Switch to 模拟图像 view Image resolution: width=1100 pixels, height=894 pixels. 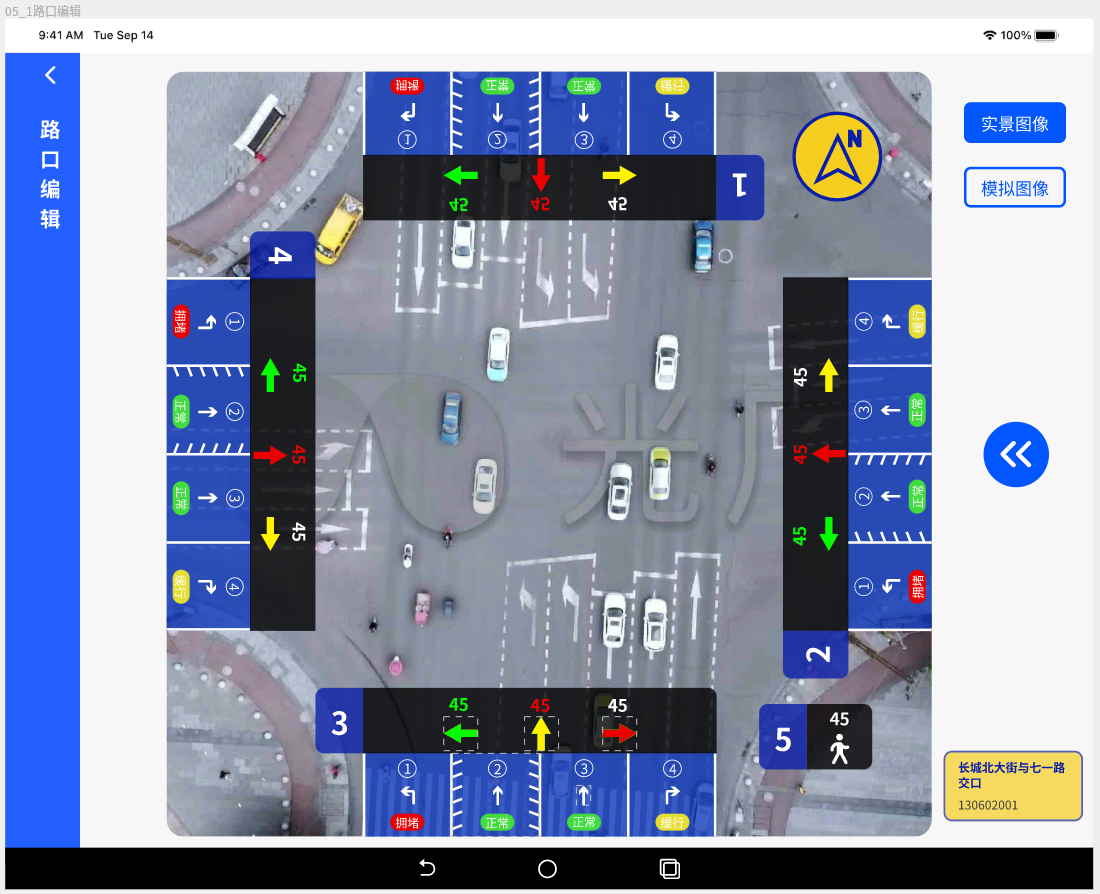[x=1014, y=188]
